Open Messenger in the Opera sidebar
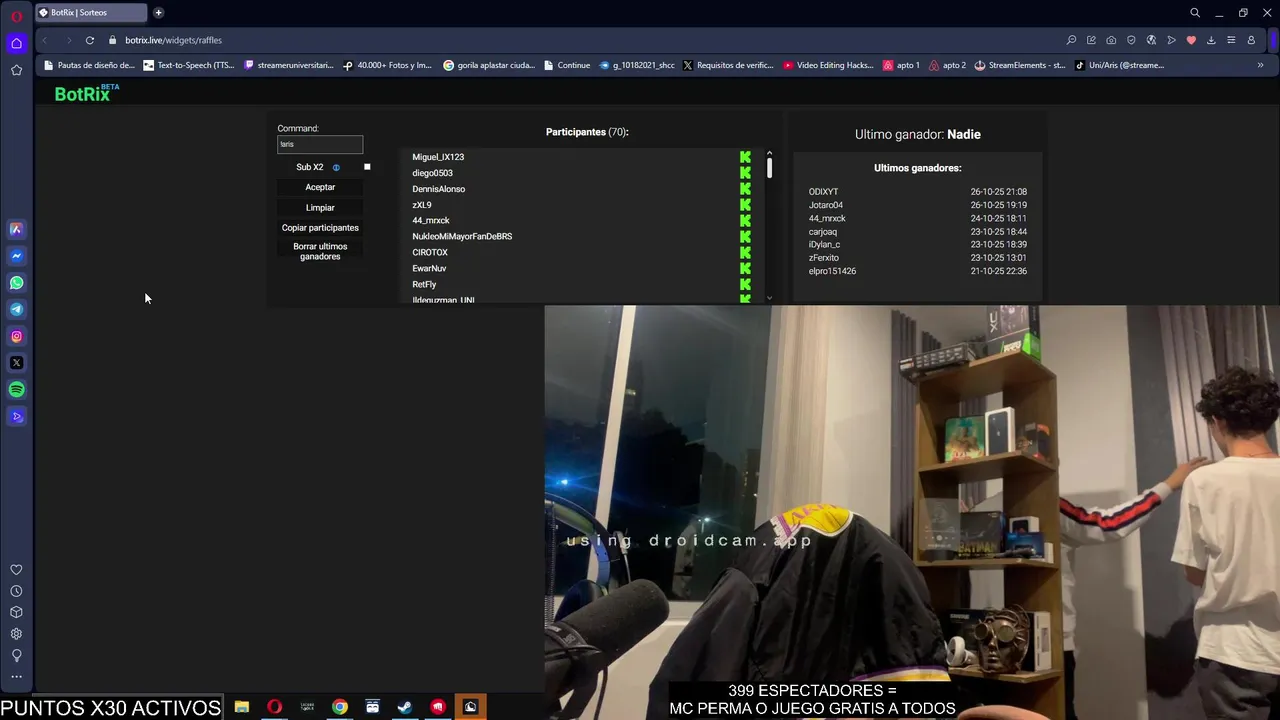This screenshot has width=1280, height=720. (x=16, y=256)
